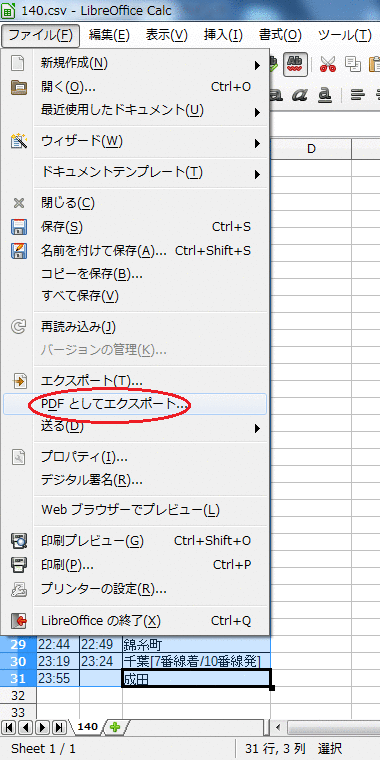Click the Reload icon in menu
Viewport: 380px width, 760px height.
click(x=18, y=327)
